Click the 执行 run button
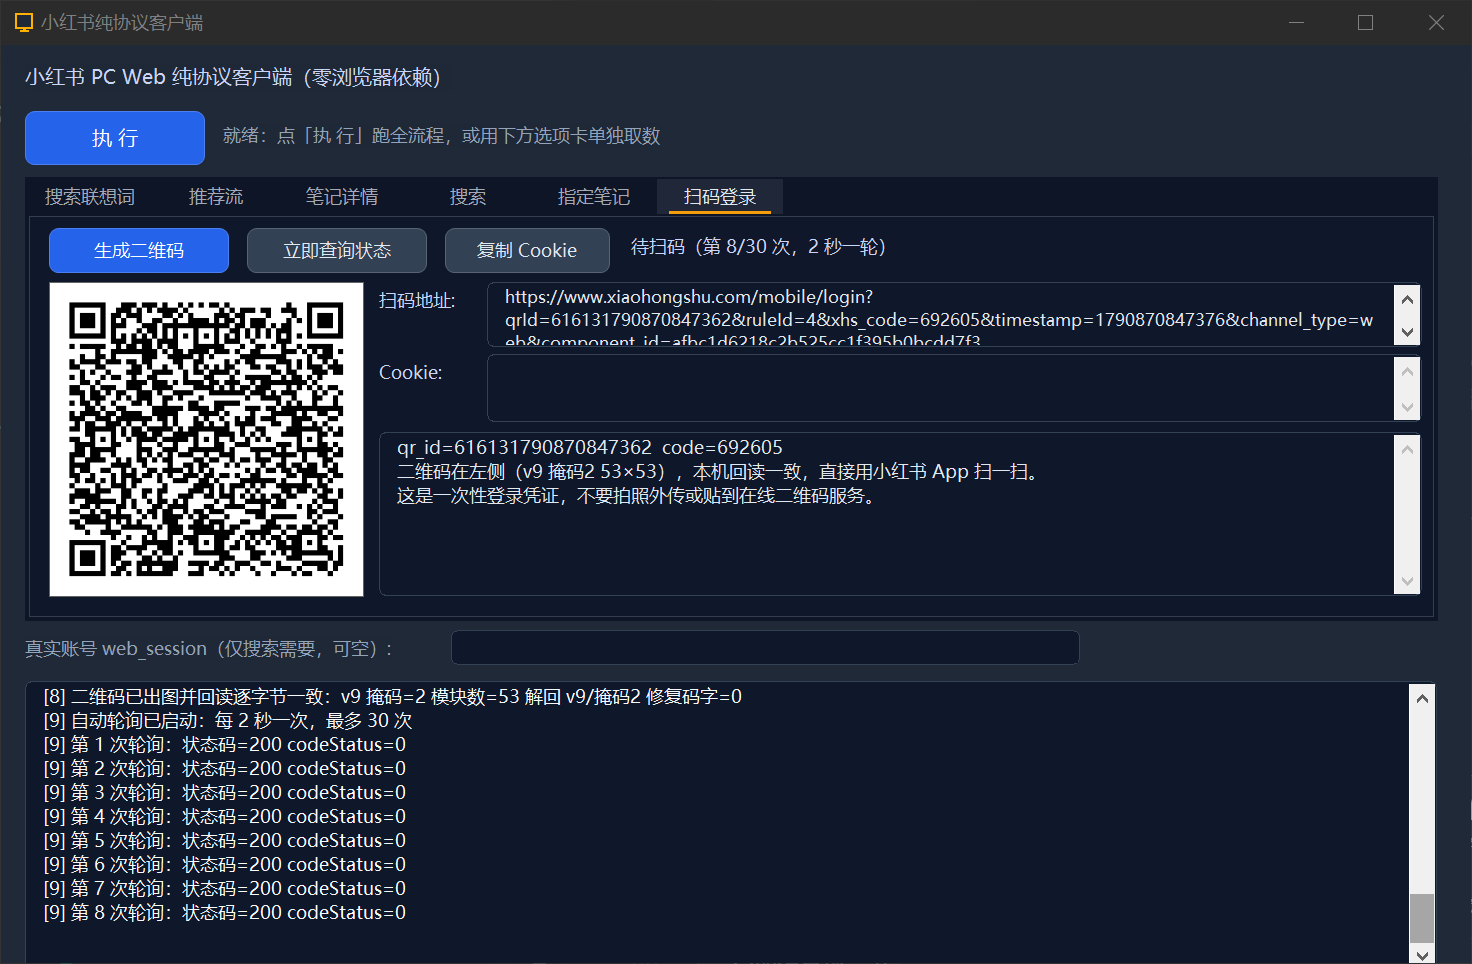Viewport: 1472px width, 964px height. (x=115, y=138)
